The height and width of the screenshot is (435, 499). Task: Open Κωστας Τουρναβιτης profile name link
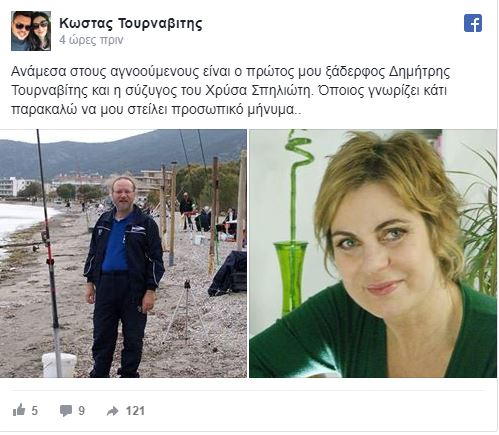point(131,23)
